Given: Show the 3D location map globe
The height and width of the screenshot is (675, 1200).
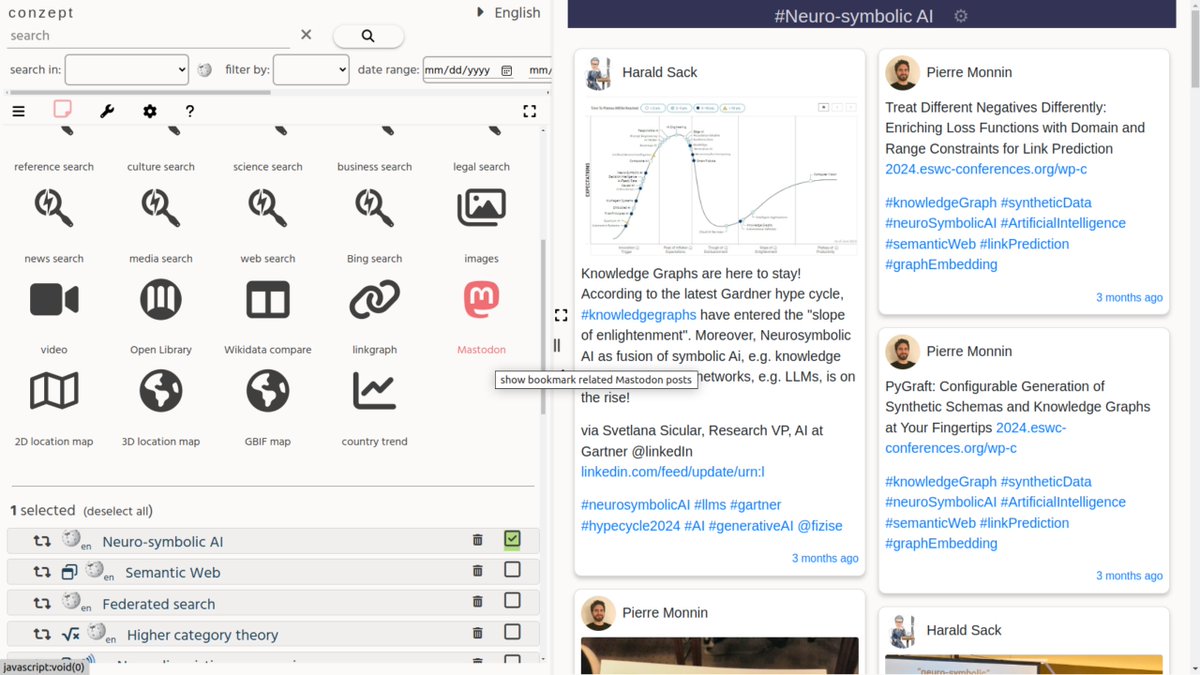Looking at the screenshot, I should tap(161, 391).
